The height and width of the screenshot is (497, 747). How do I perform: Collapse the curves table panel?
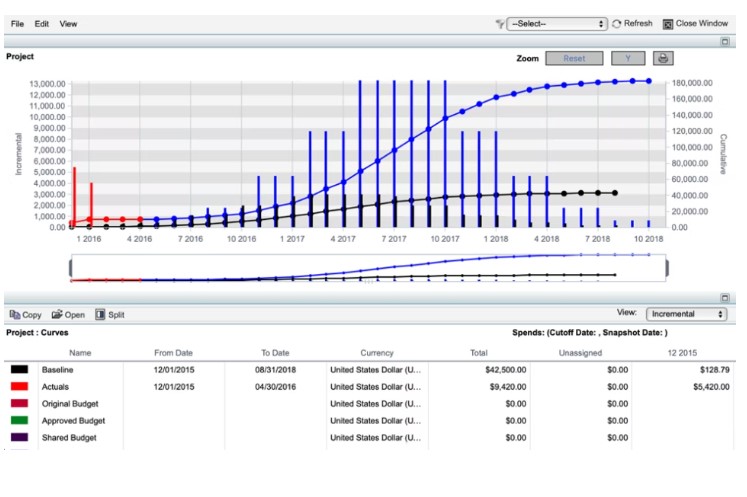tap(725, 298)
